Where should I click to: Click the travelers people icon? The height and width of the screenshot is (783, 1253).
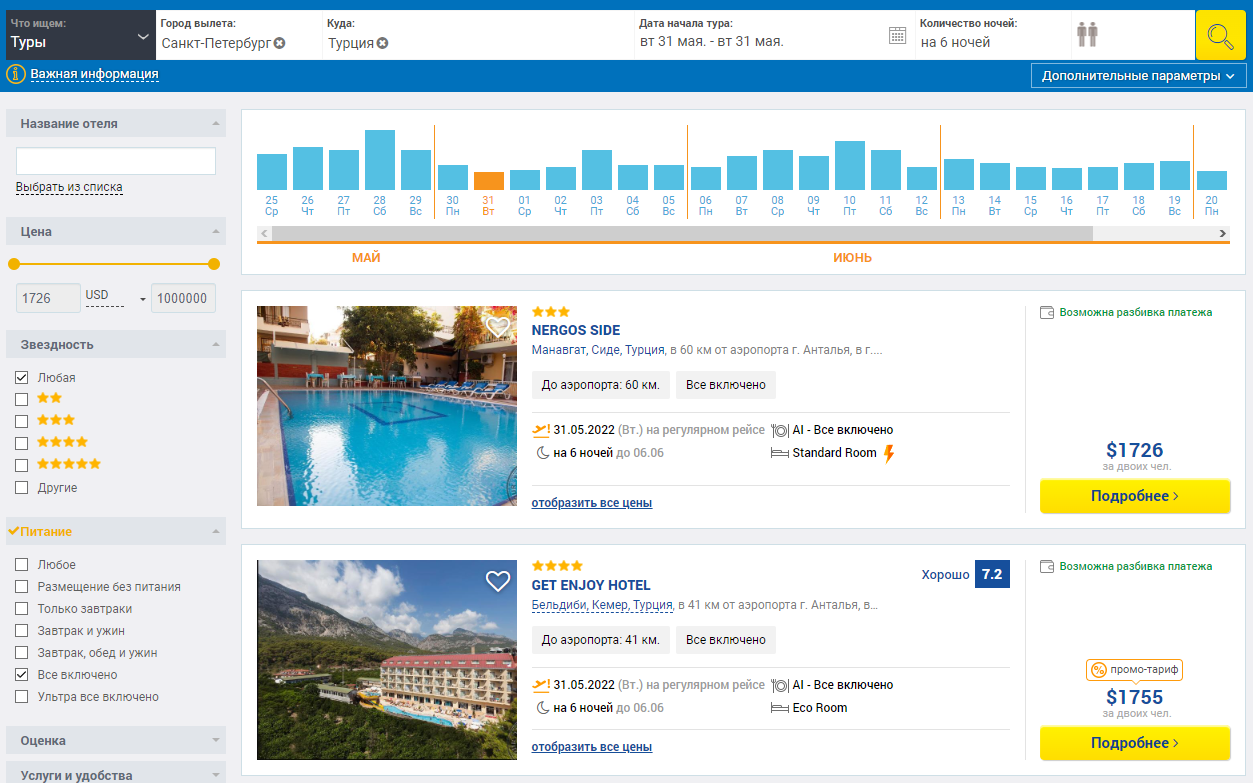pyautogui.click(x=1087, y=35)
